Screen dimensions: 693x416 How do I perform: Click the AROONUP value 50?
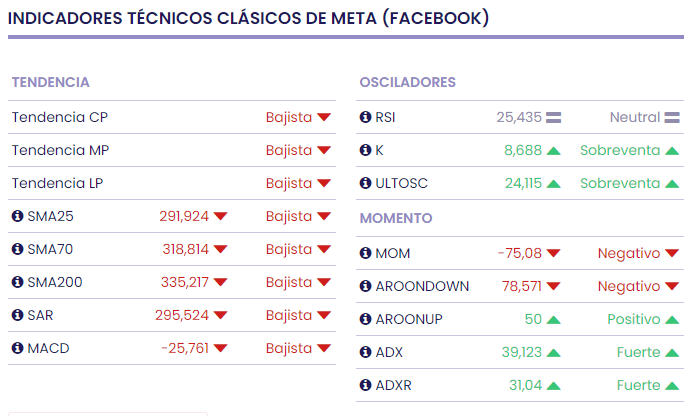[533, 319]
